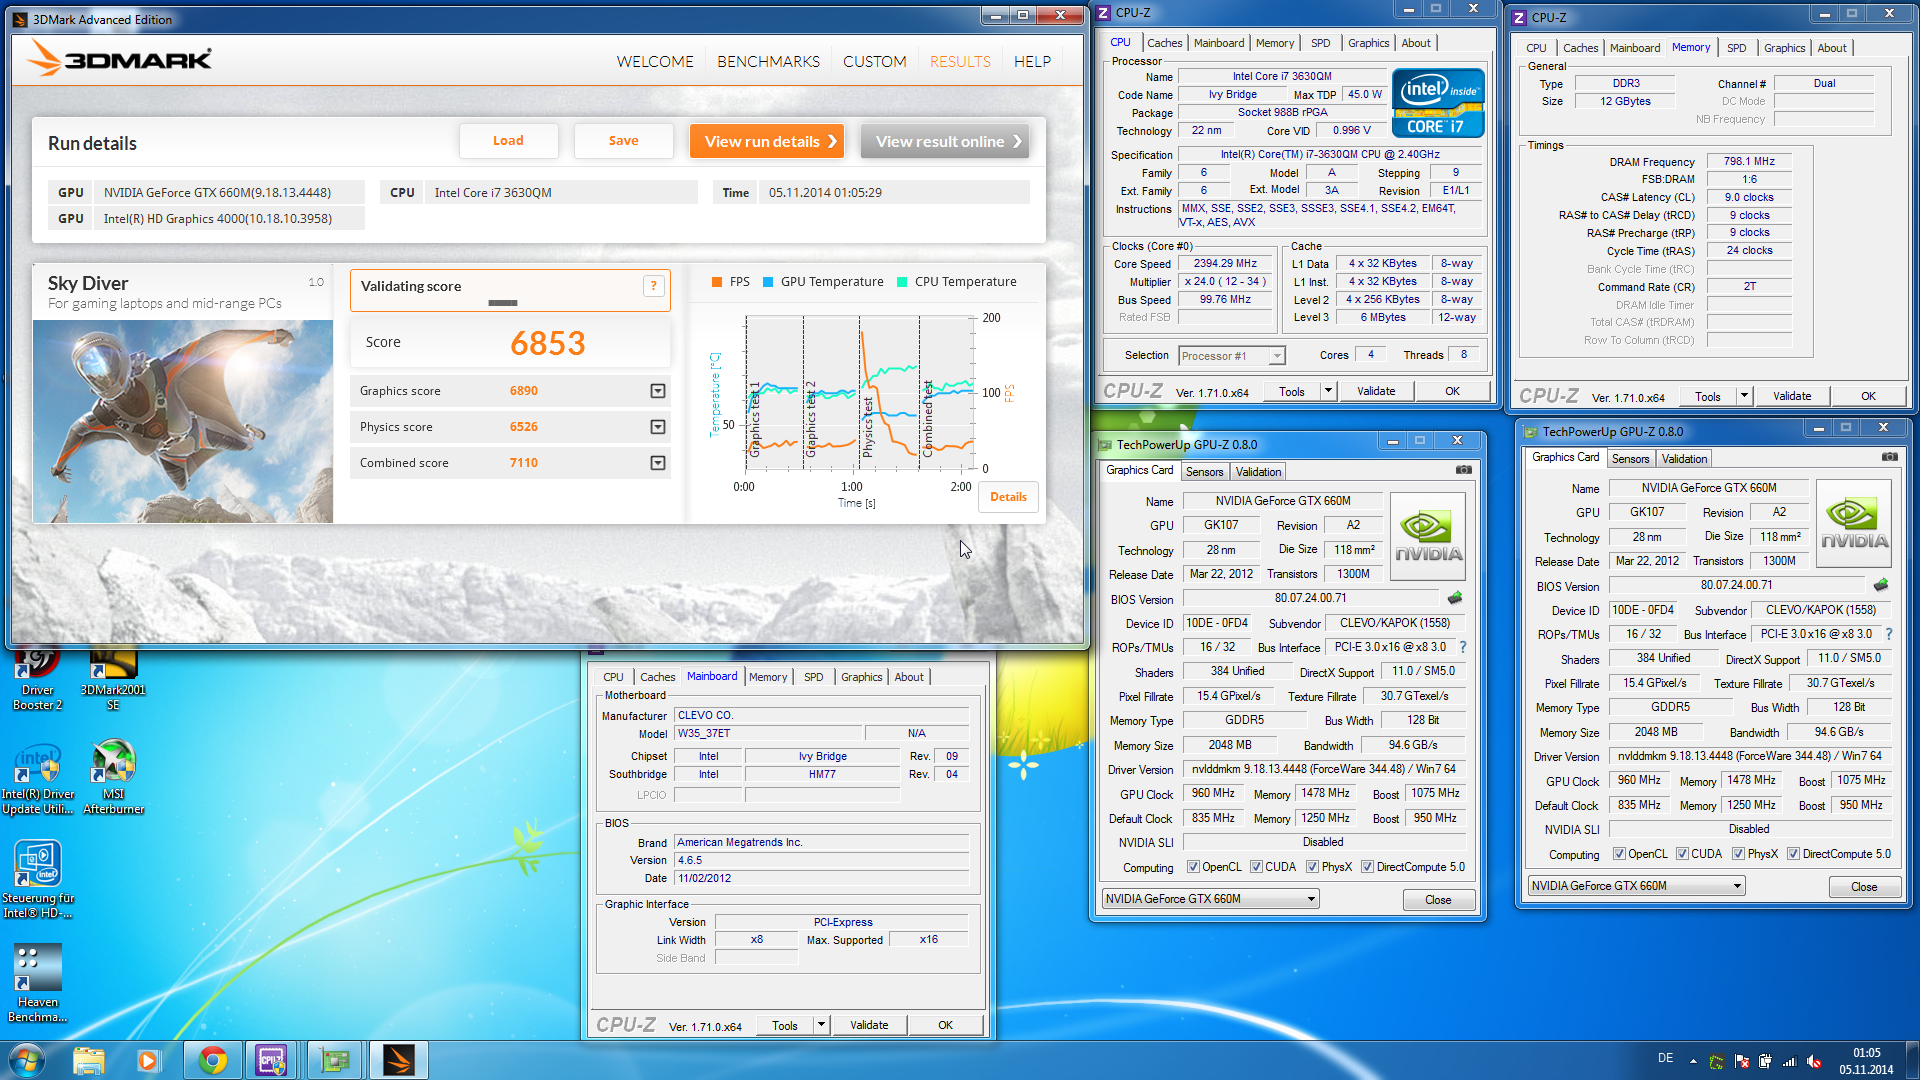Viewport: 1920px width, 1080px height.
Task: Toggle DirectCompute 5.0 checkbox in left GPU-Z
Action: coord(1367,867)
